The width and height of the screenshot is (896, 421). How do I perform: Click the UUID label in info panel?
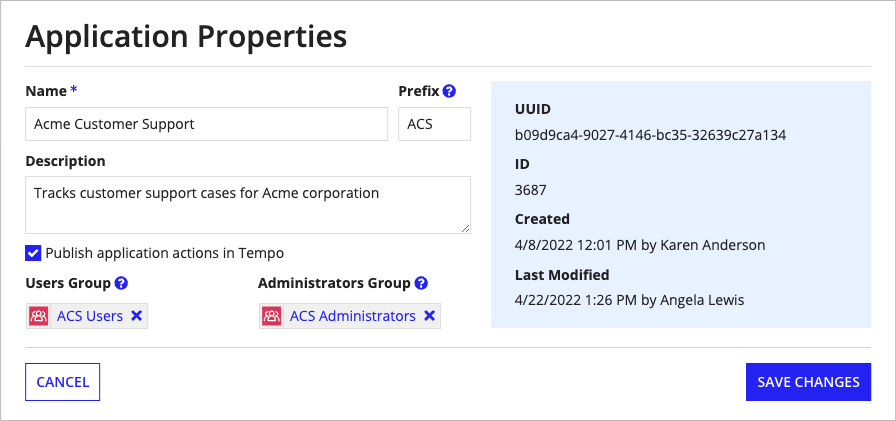click(x=533, y=109)
